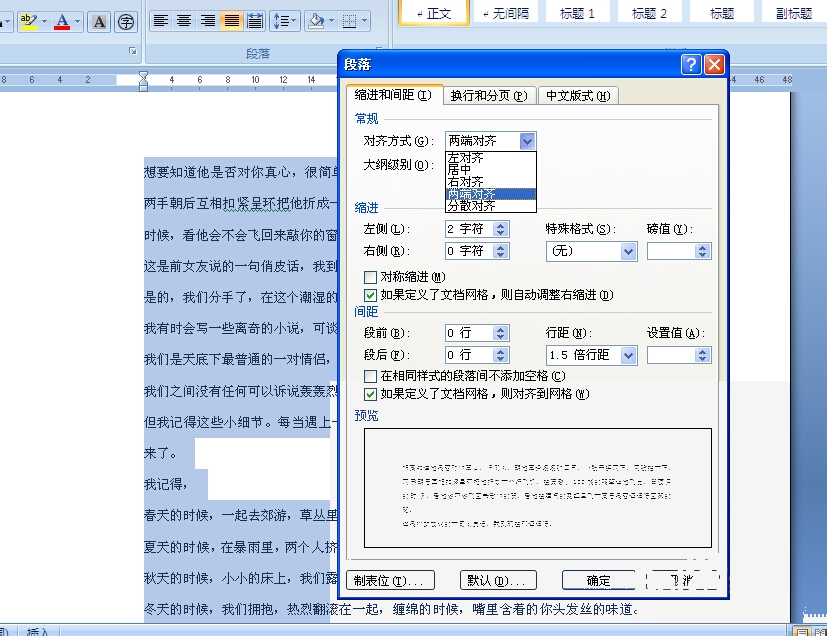Screen dimensions: 827x636
Task: Open the font color dropdown arrow
Action: [78, 22]
